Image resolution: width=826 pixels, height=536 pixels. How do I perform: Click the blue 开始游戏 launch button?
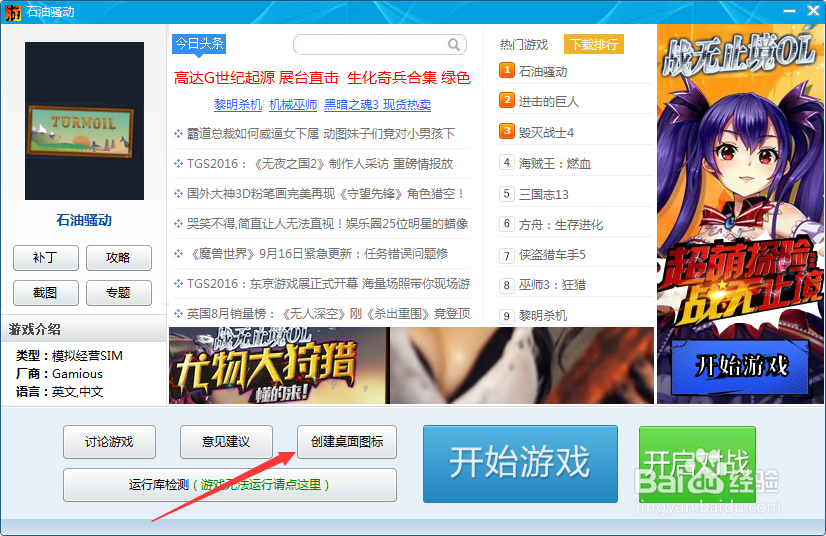(520, 464)
